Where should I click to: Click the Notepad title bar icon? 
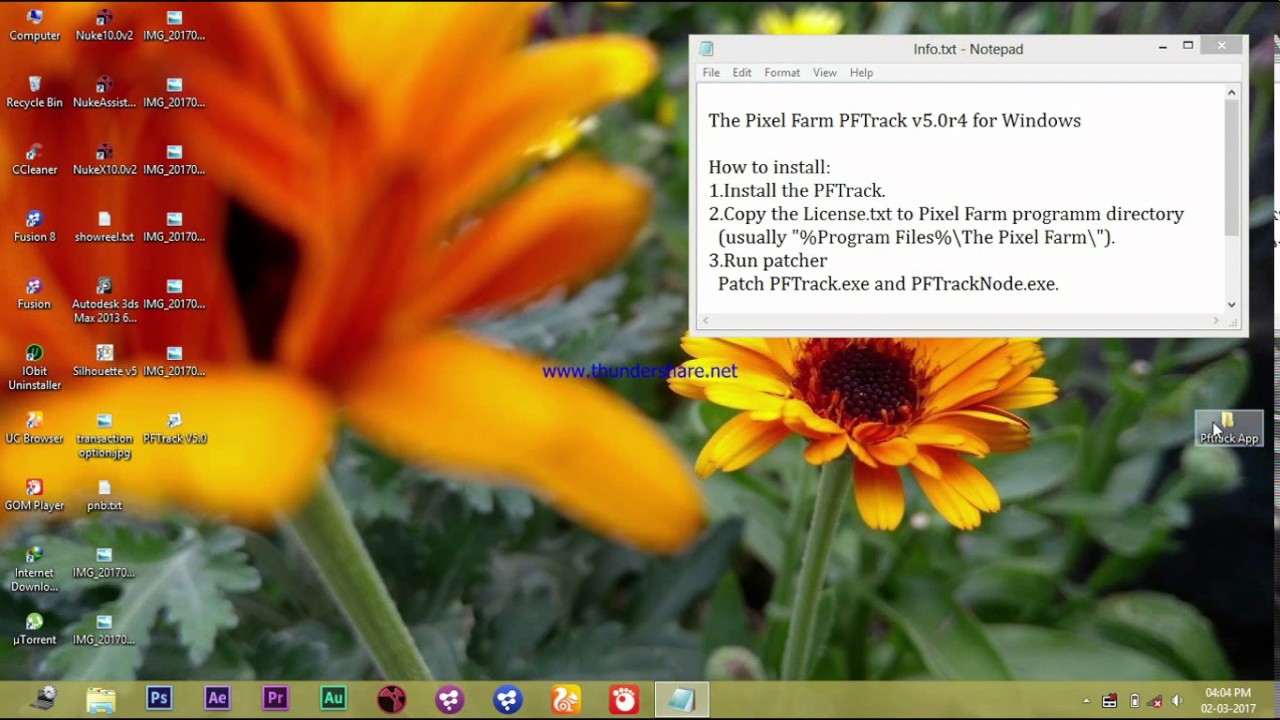[x=707, y=49]
